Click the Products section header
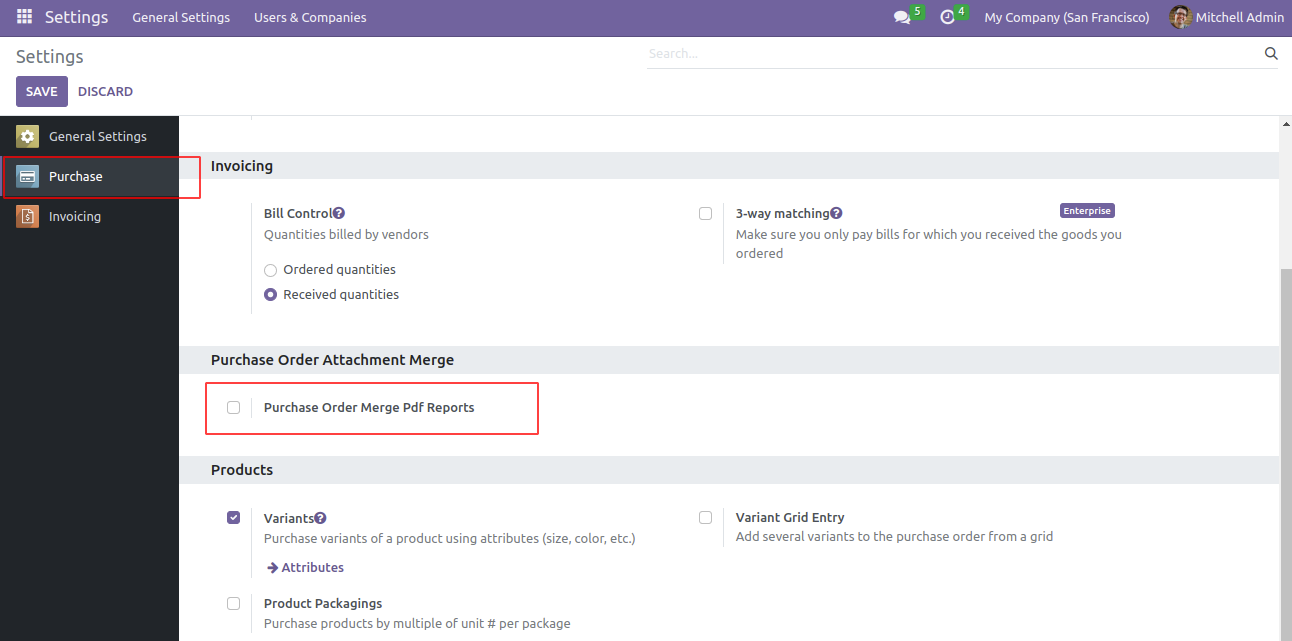 tap(242, 470)
